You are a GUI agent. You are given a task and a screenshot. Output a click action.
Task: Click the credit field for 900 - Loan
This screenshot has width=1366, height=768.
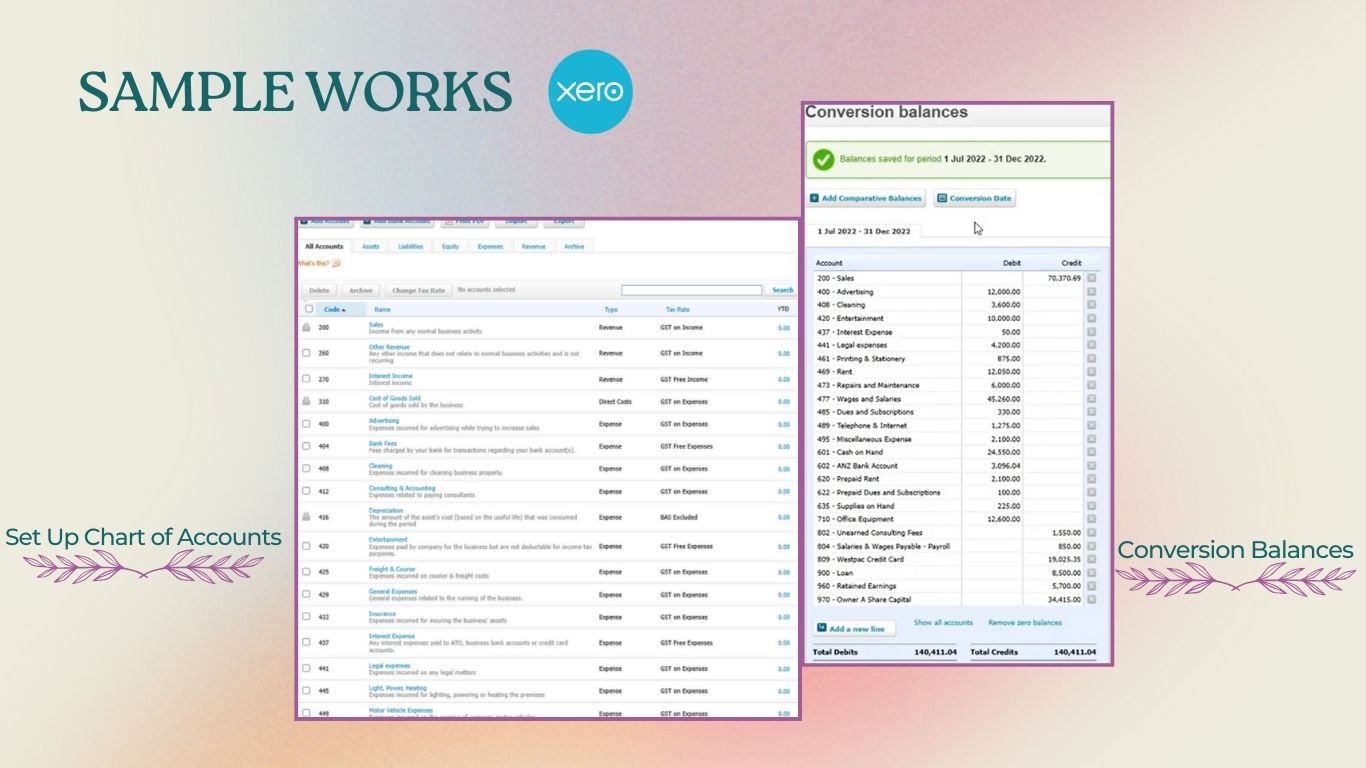click(x=1053, y=573)
